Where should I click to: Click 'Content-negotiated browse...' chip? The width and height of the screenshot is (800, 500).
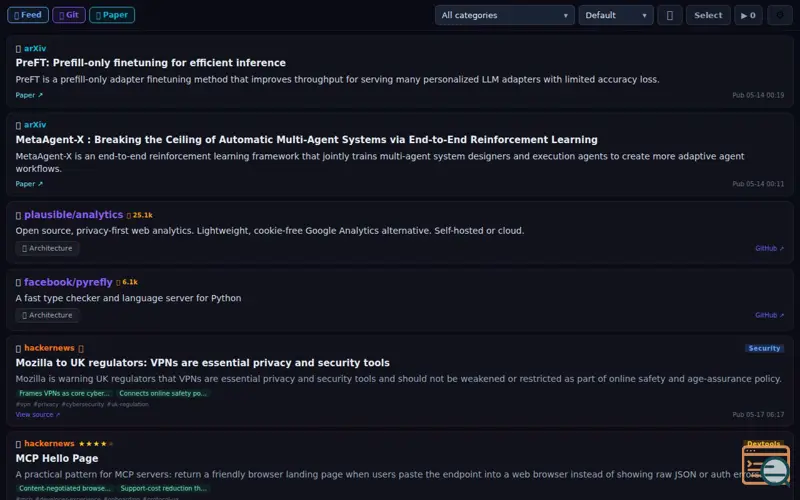[x=64, y=488]
